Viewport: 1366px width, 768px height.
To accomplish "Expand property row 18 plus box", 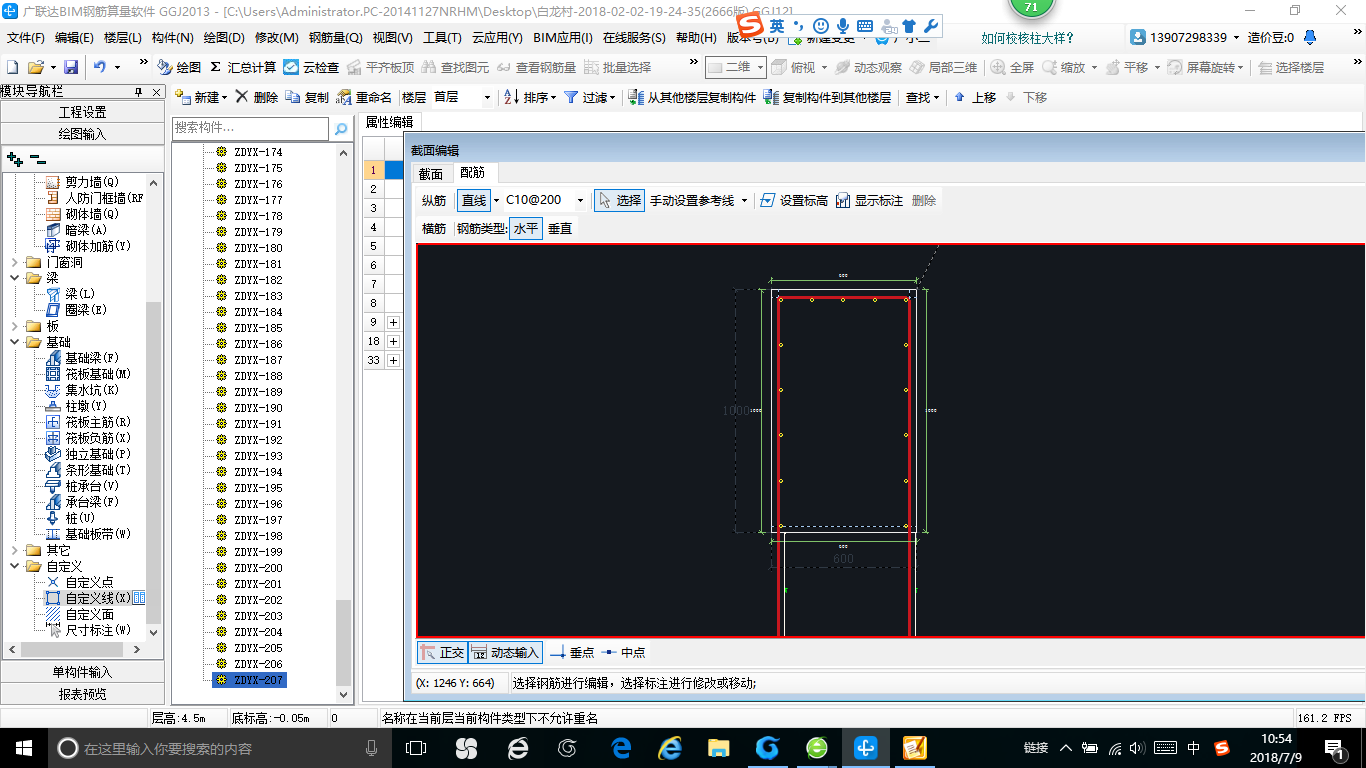I will (x=393, y=341).
